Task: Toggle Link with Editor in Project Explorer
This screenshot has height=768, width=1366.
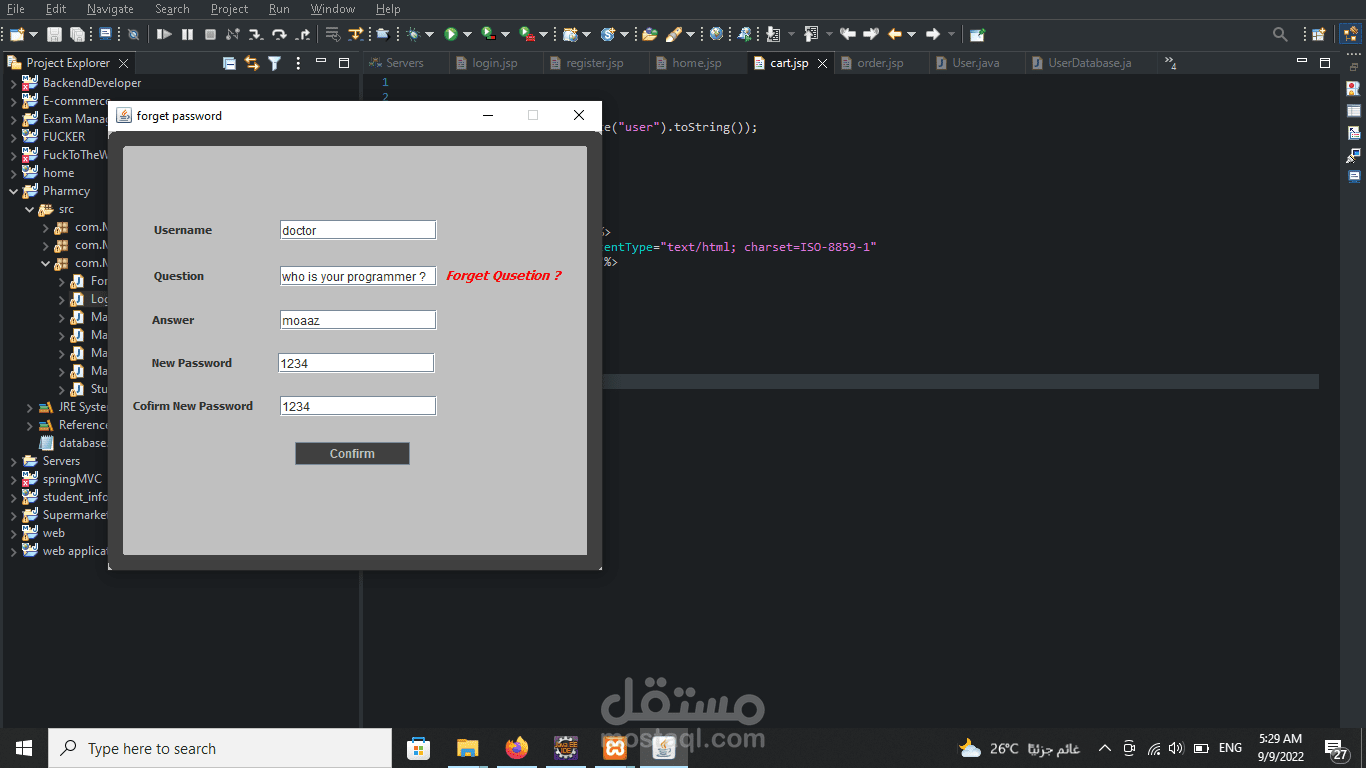Action: (x=252, y=63)
